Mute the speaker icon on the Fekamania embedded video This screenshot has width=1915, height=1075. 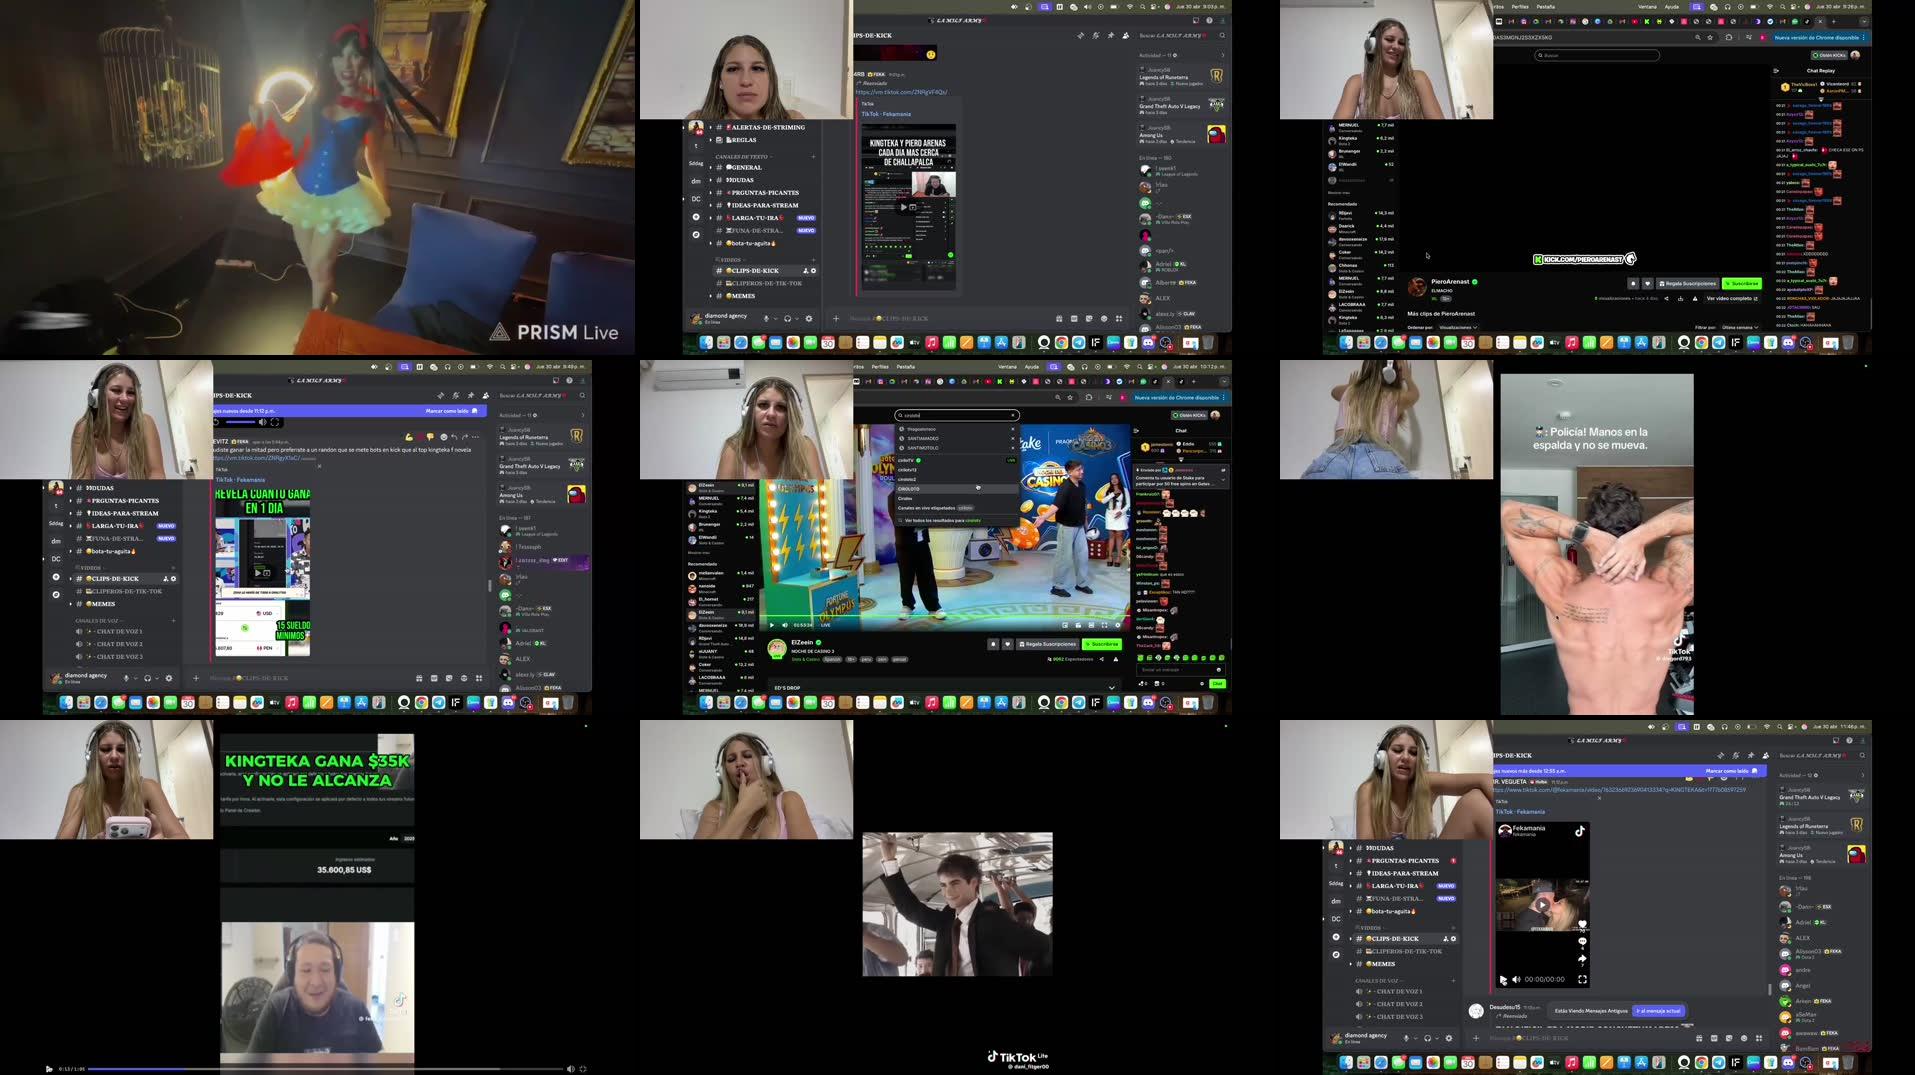click(x=1516, y=980)
